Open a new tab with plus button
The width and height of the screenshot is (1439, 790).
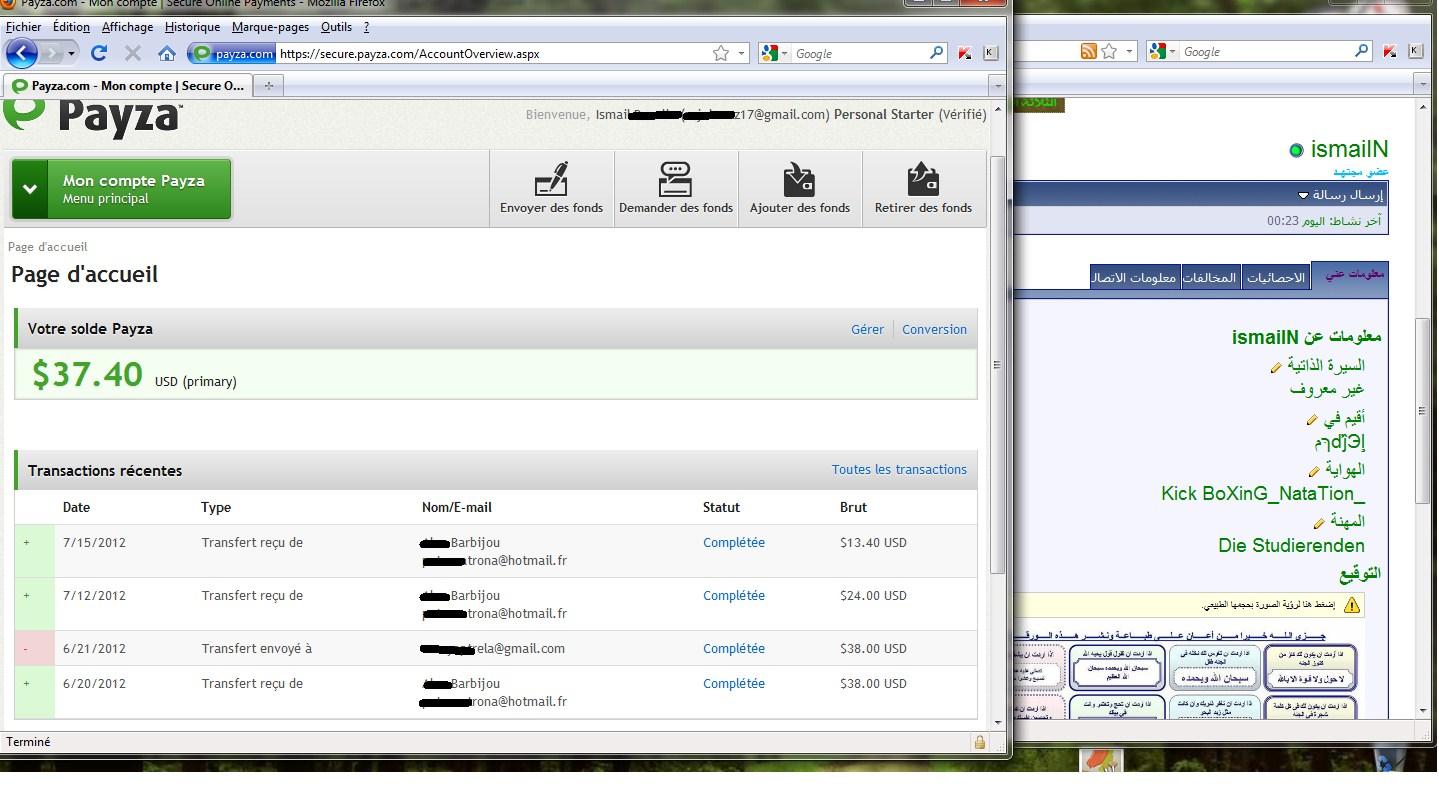pyautogui.click(x=268, y=86)
